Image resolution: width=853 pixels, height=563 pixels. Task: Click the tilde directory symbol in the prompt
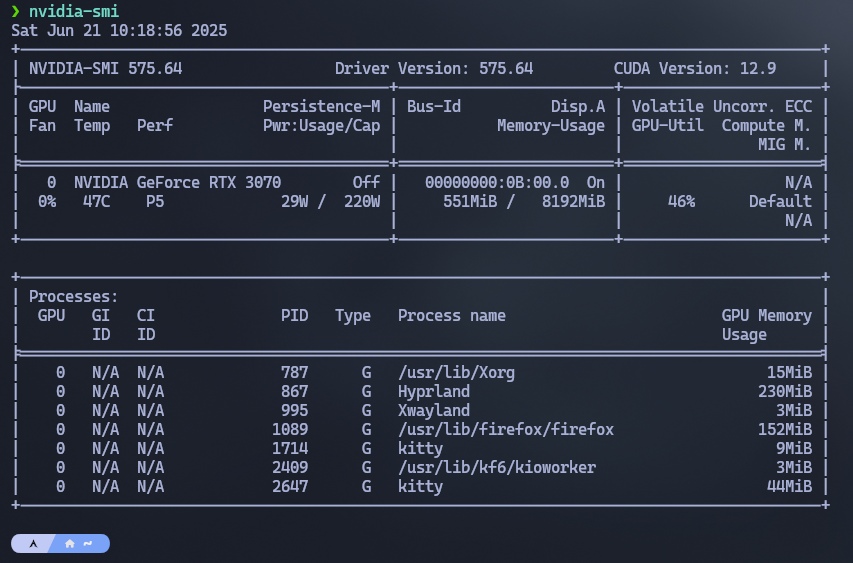tap(88, 543)
